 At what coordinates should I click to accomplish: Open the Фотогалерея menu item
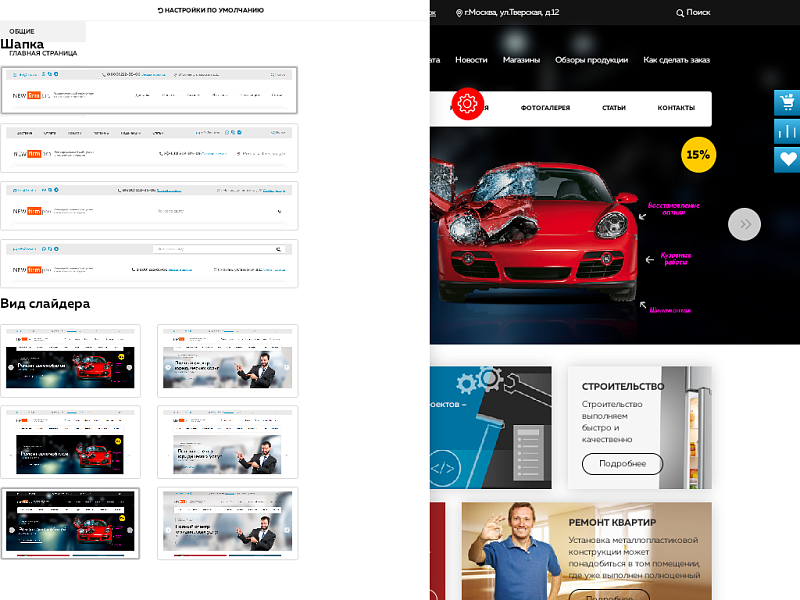(x=545, y=108)
